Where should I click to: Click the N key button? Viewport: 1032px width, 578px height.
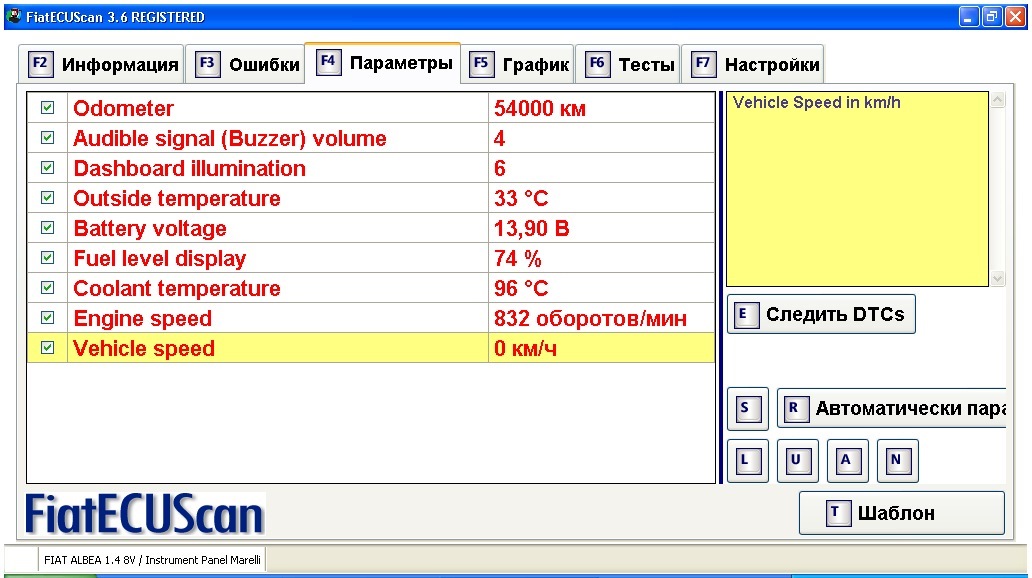pyautogui.click(x=898, y=461)
